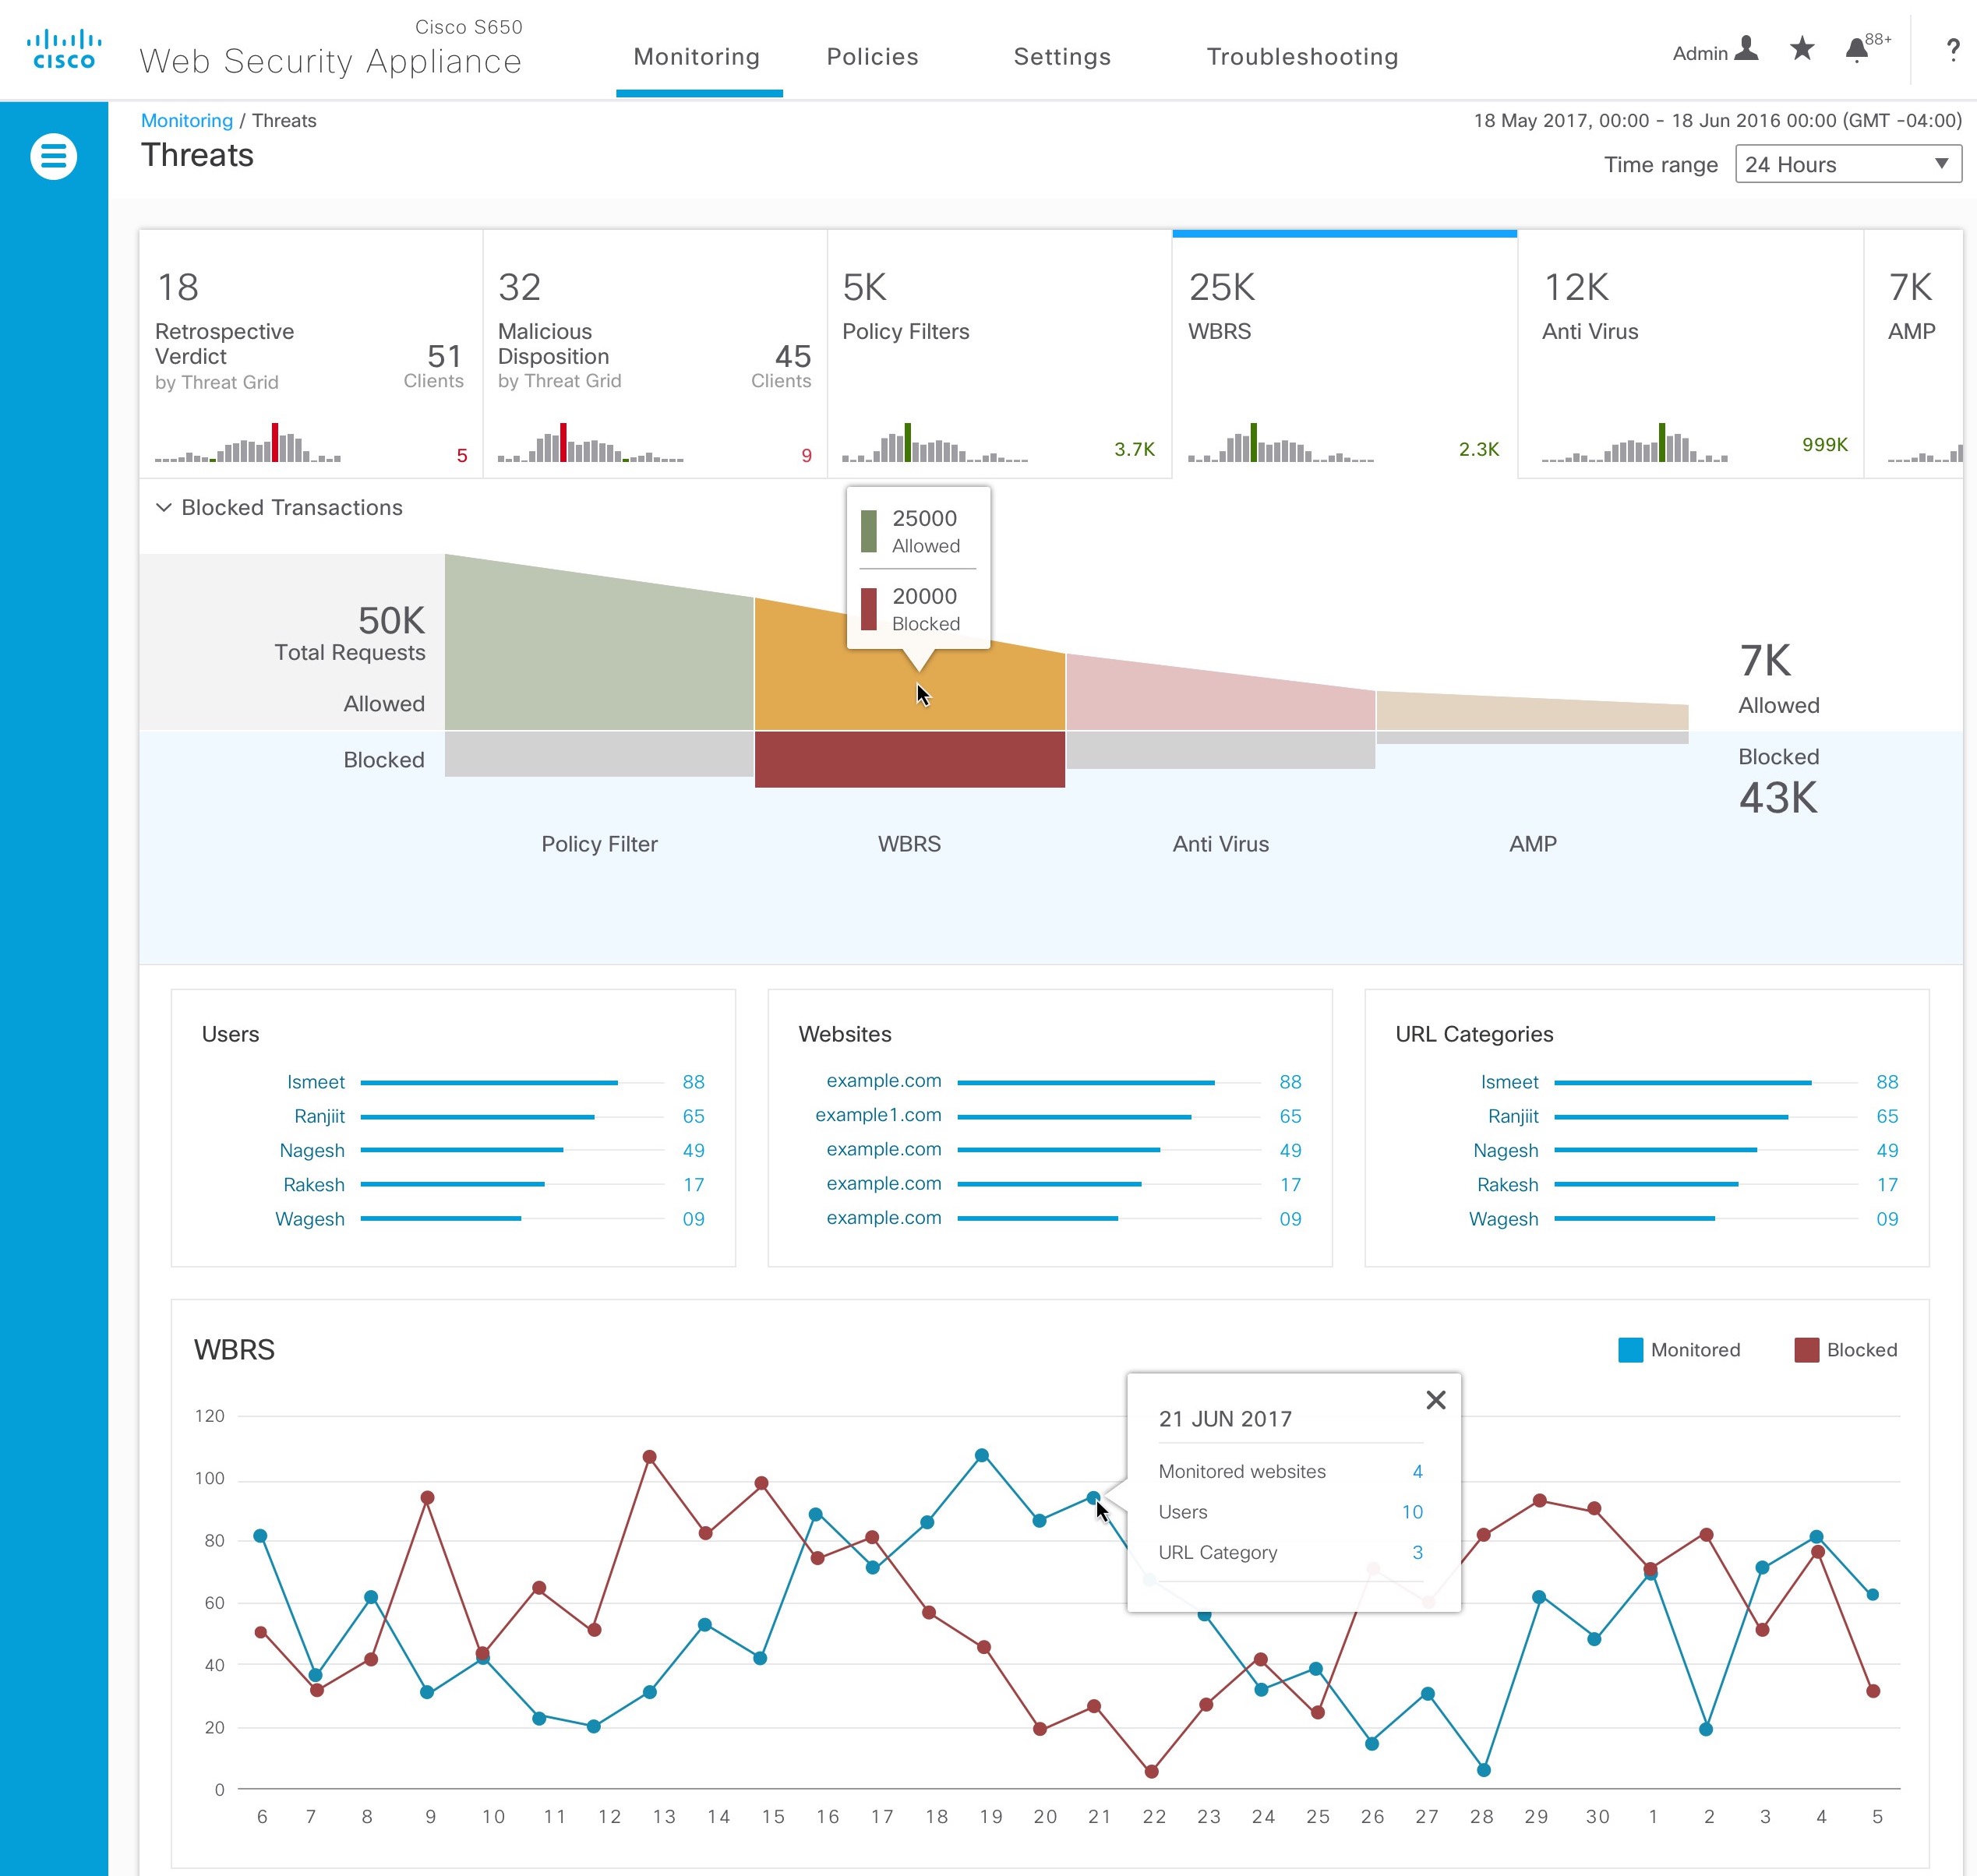
Task: Open the Admin user profile icon
Action: click(x=1746, y=49)
